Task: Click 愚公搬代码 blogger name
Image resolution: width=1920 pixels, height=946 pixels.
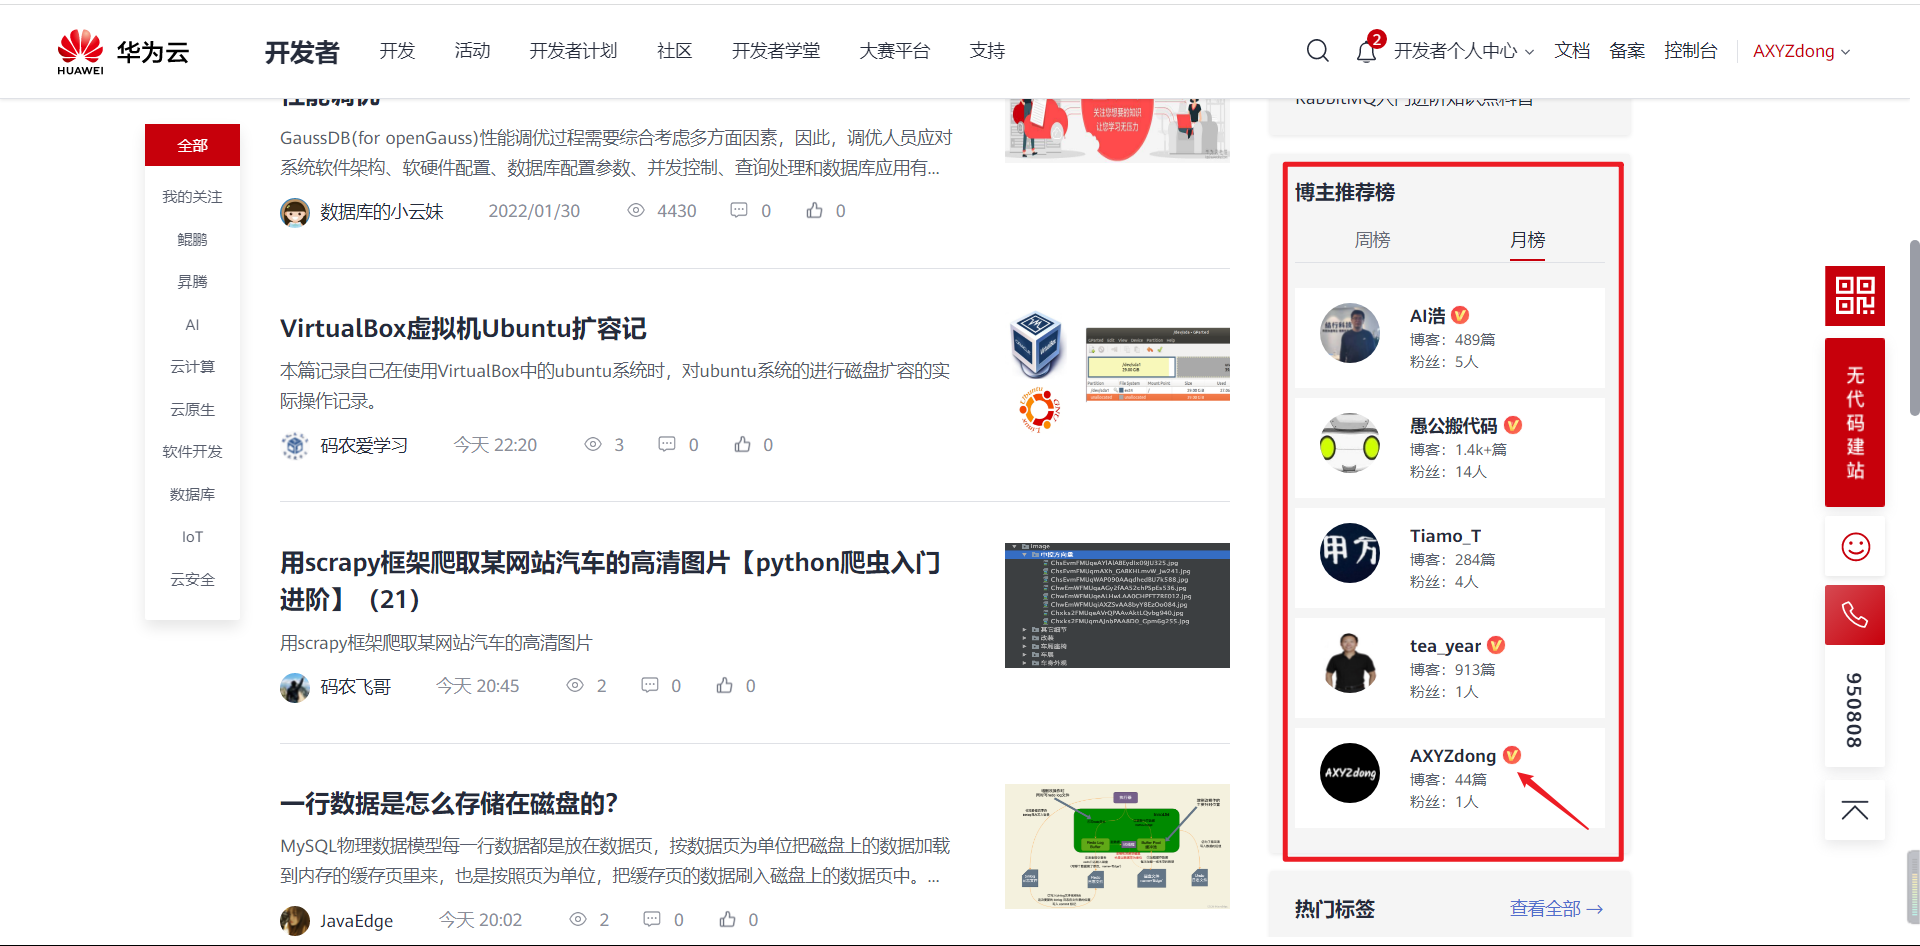Action: (x=1453, y=426)
